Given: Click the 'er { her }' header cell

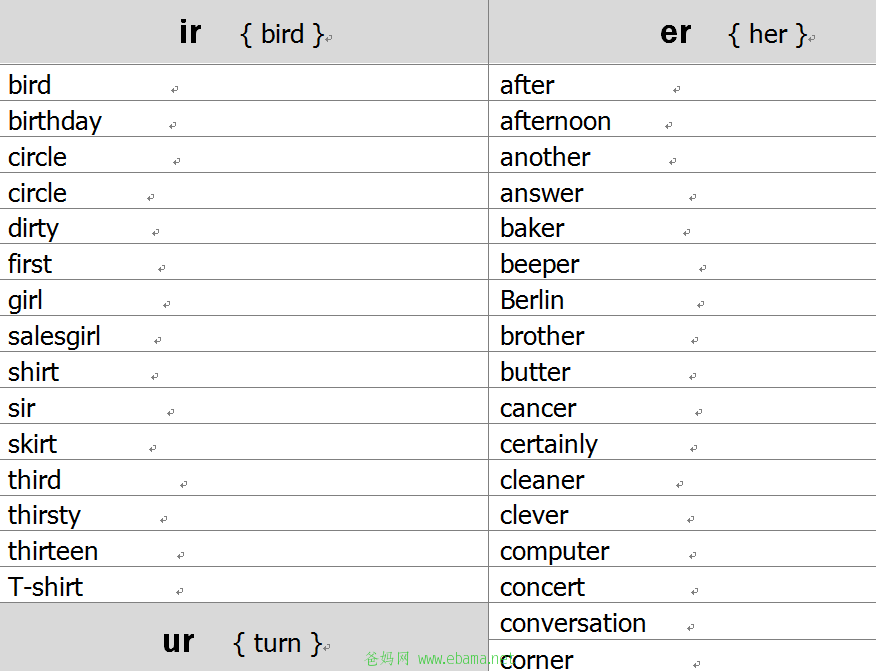Looking at the screenshot, I should [682, 32].
